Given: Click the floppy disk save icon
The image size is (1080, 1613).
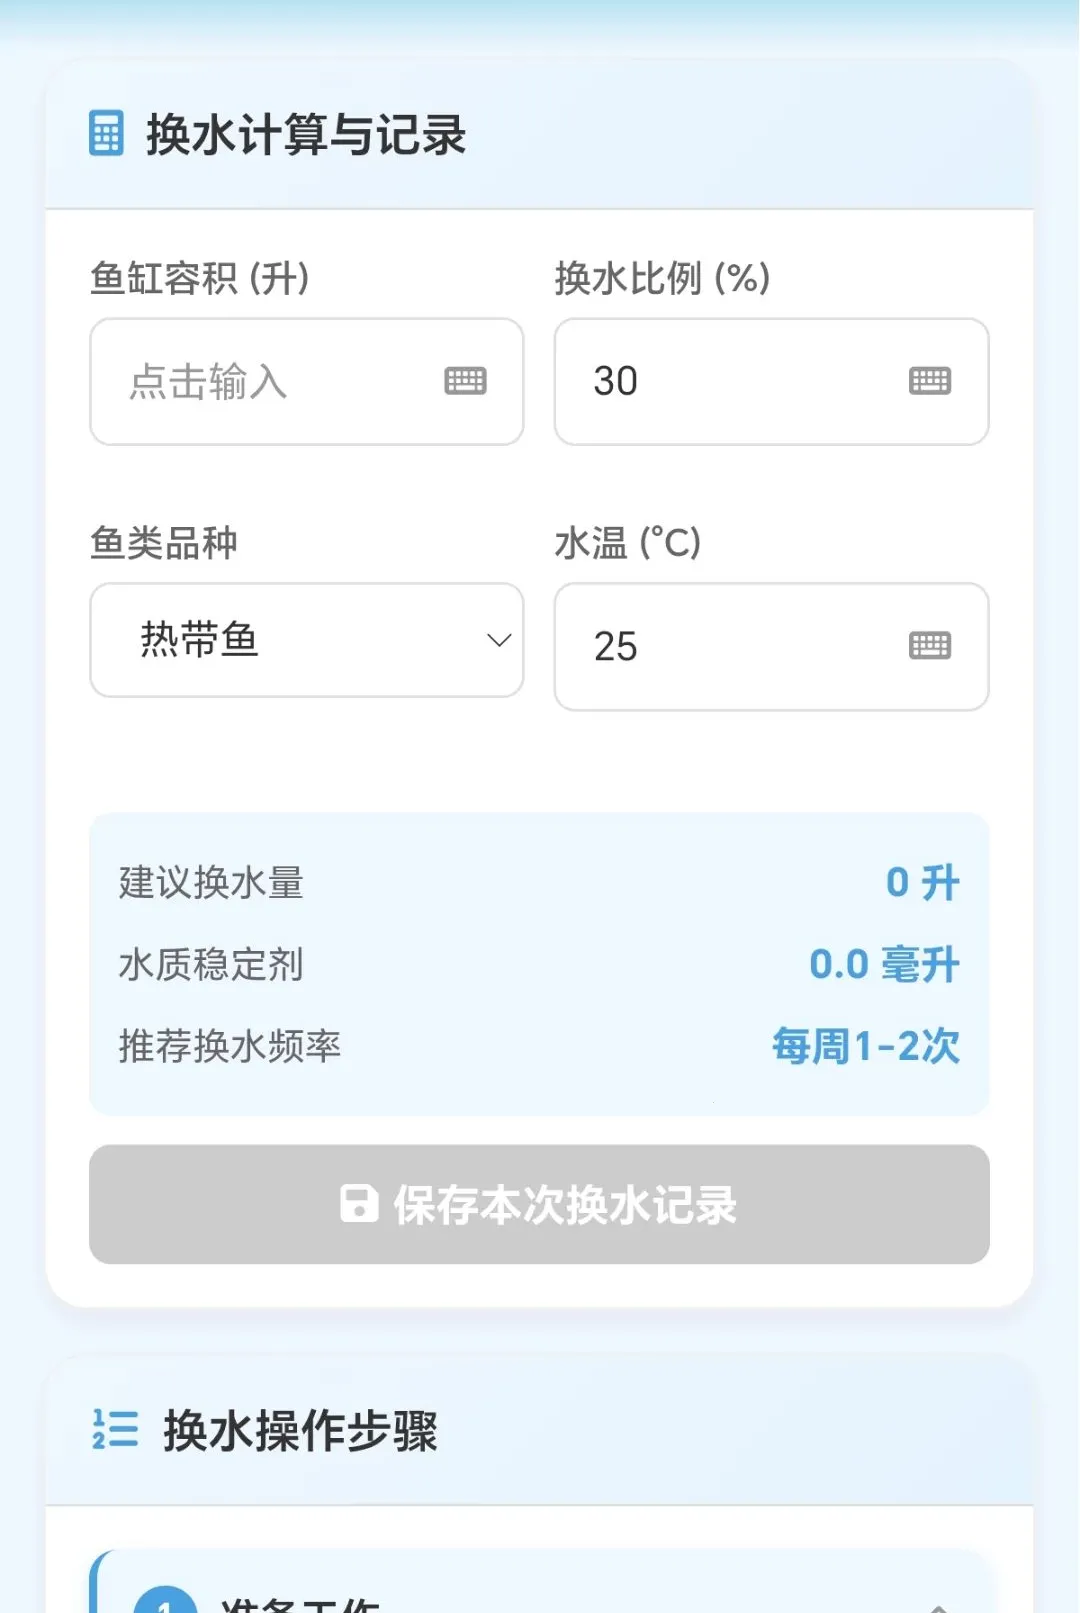Looking at the screenshot, I should click(359, 1204).
